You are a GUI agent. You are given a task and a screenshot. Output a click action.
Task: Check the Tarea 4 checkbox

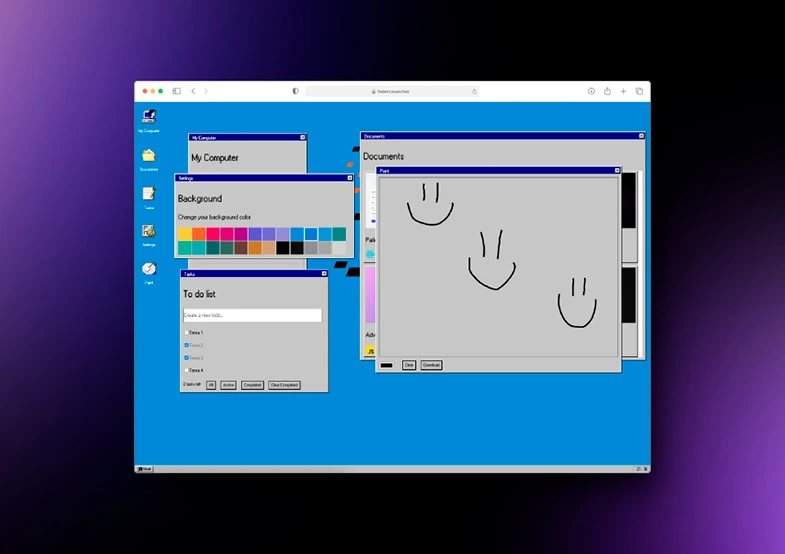186,370
